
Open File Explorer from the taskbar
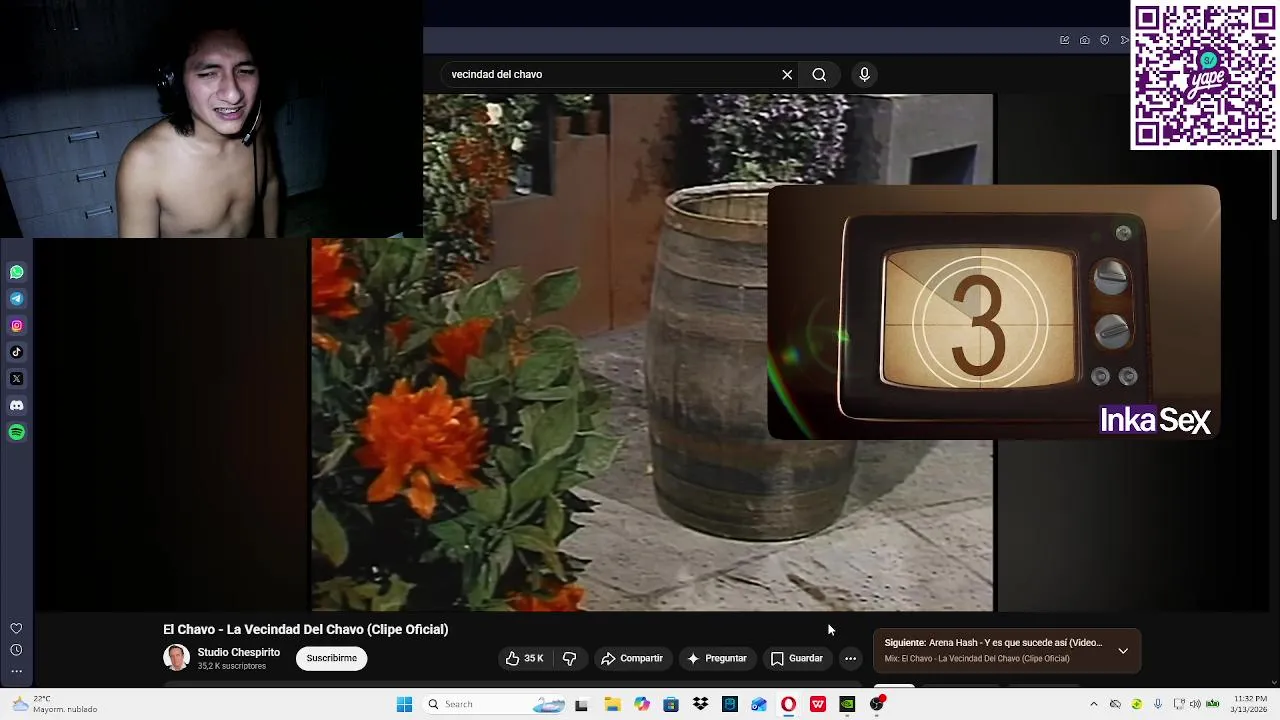[612, 704]
